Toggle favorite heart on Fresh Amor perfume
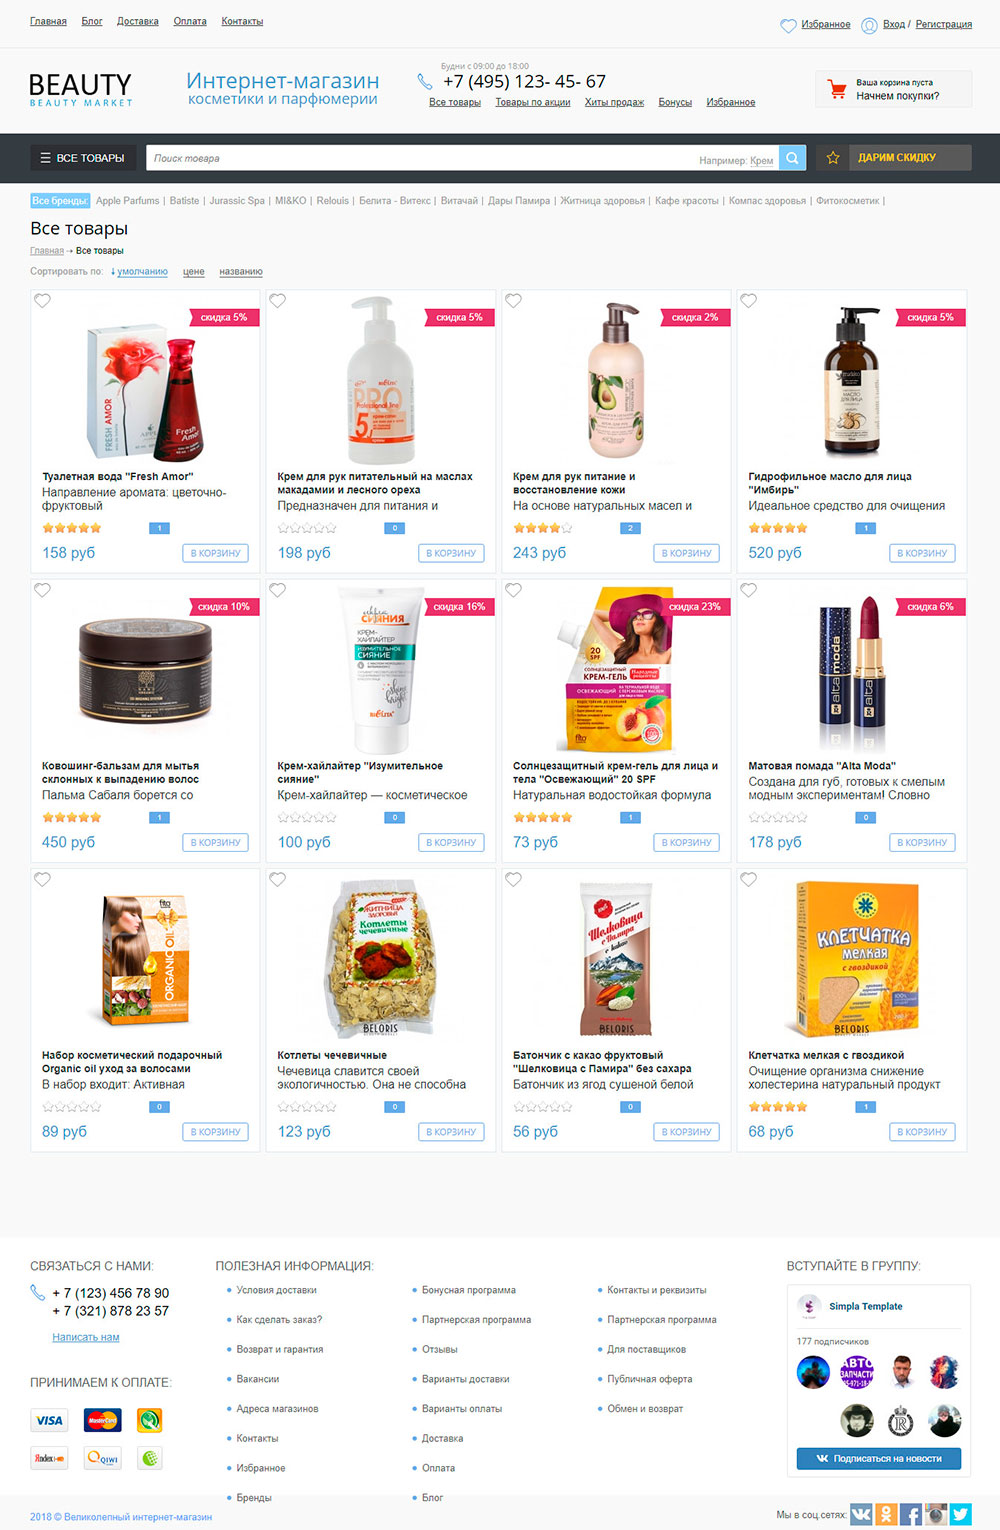This screenshot has height=1530, width=1000. (43, 301)
